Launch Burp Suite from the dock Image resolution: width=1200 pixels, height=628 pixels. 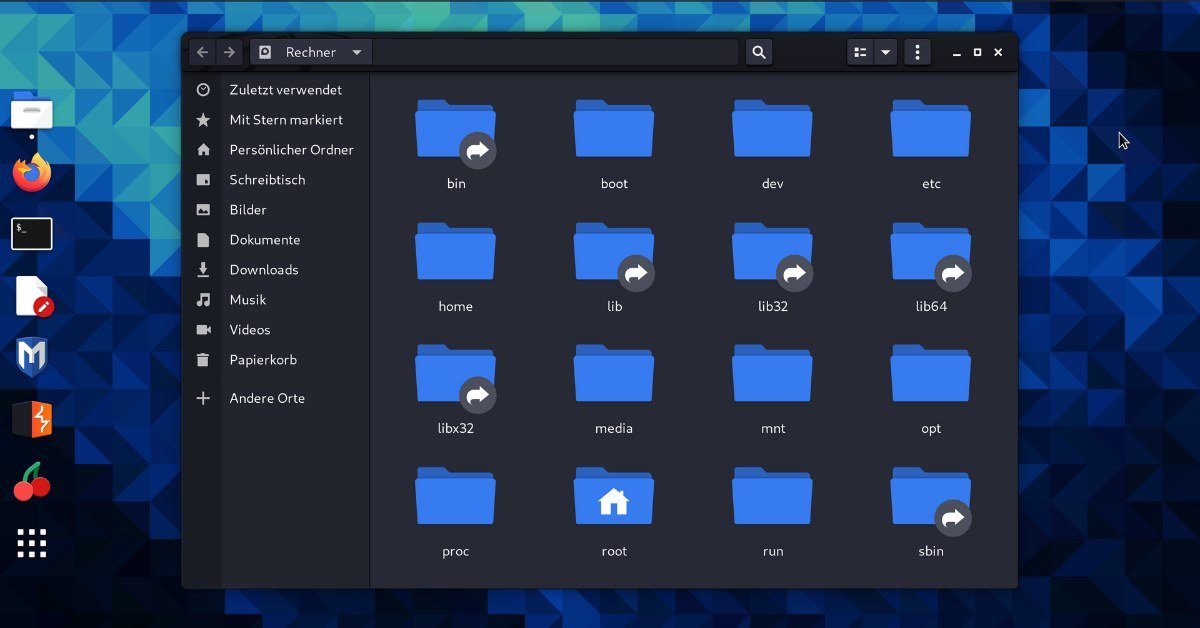point(32,419)
